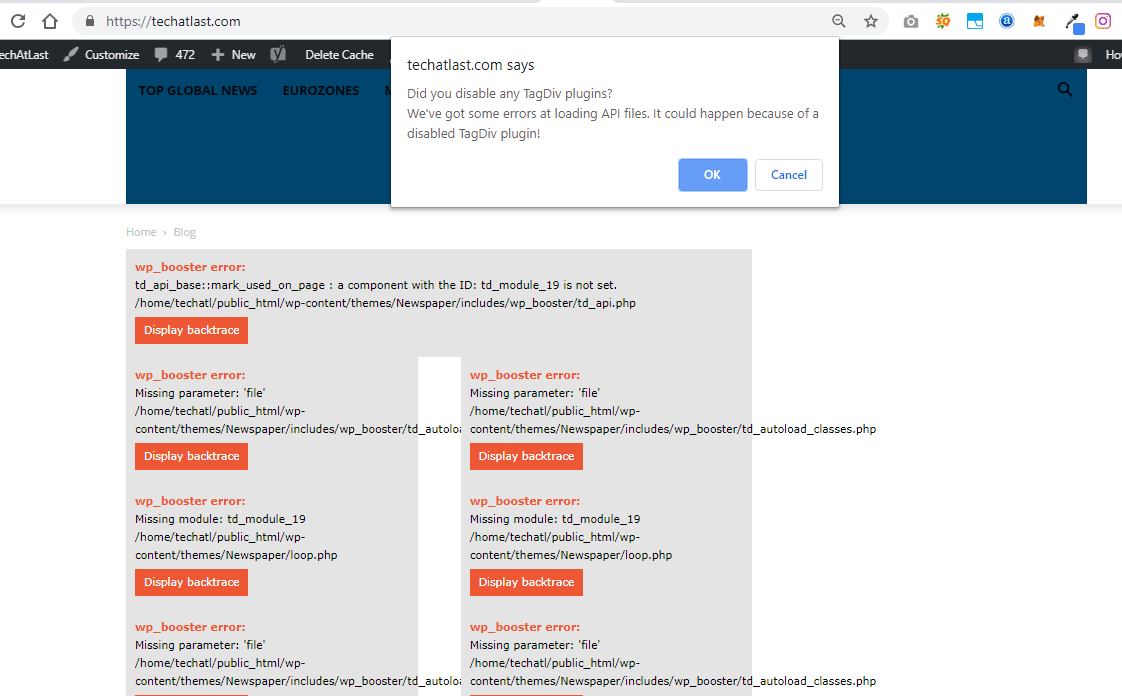
Task: View site security info via lock icon
Action: (89, 21)
